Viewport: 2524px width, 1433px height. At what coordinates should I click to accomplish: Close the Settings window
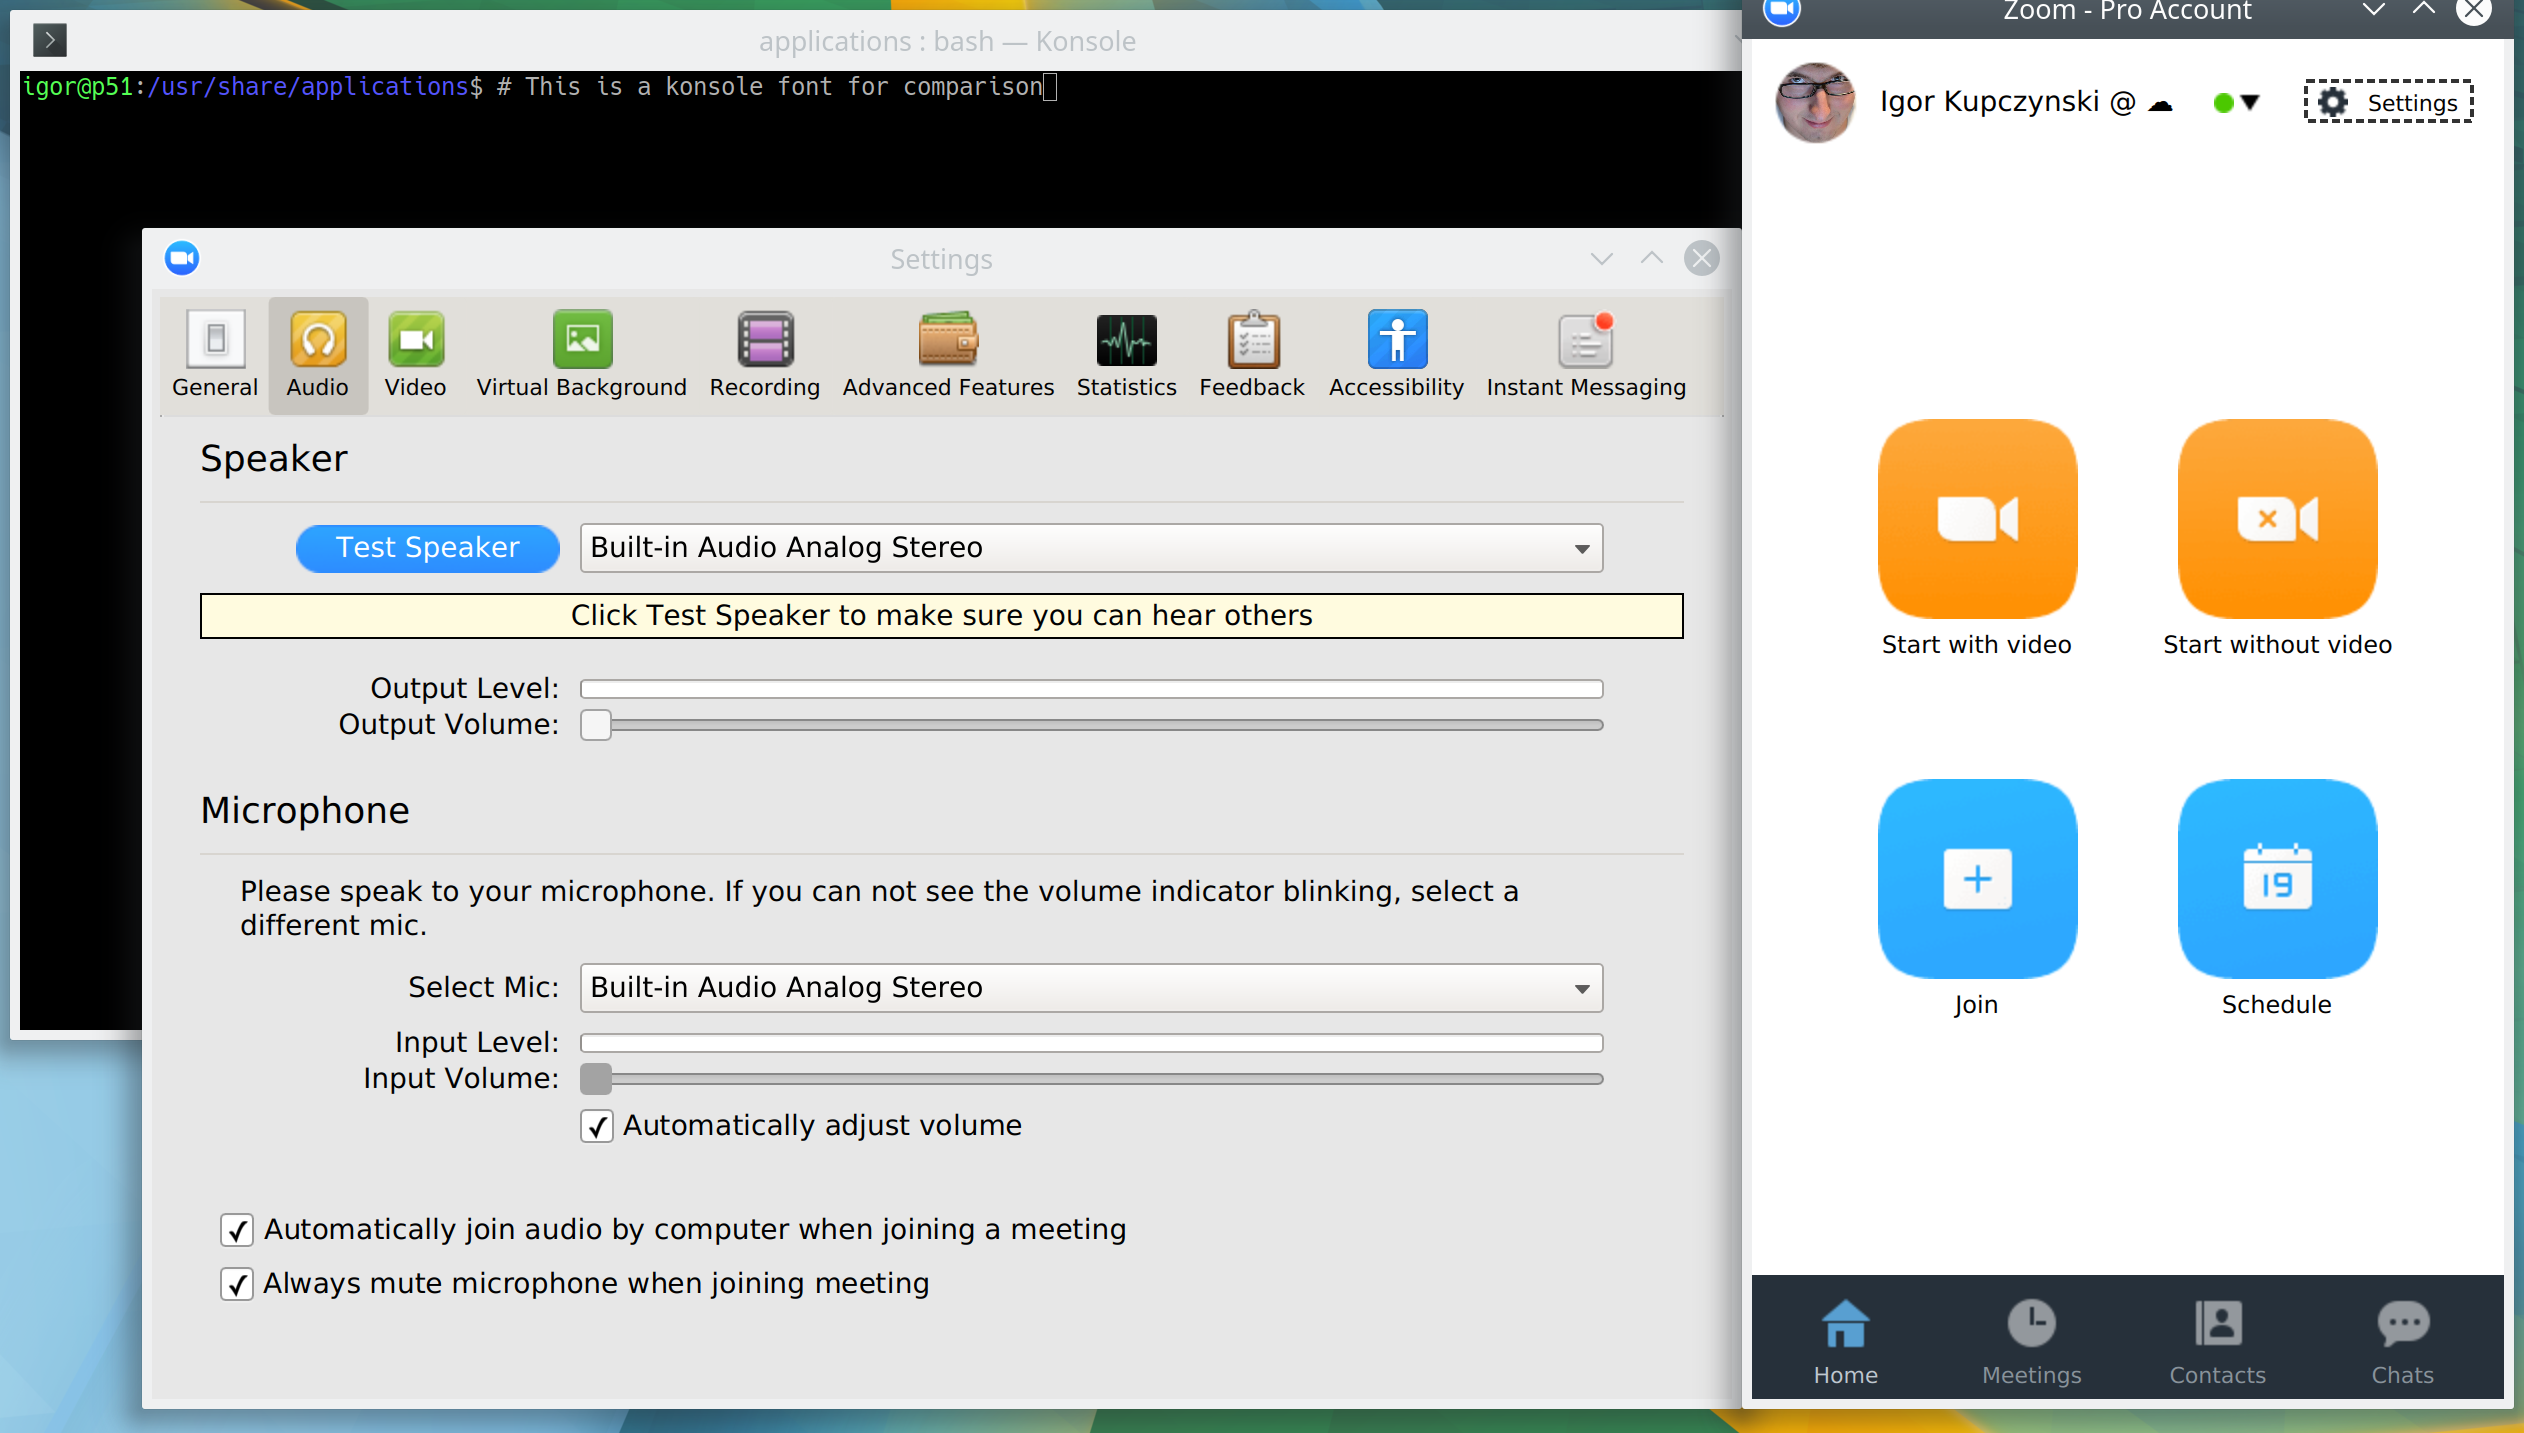pyautogui.click(x=1701, y=258)
